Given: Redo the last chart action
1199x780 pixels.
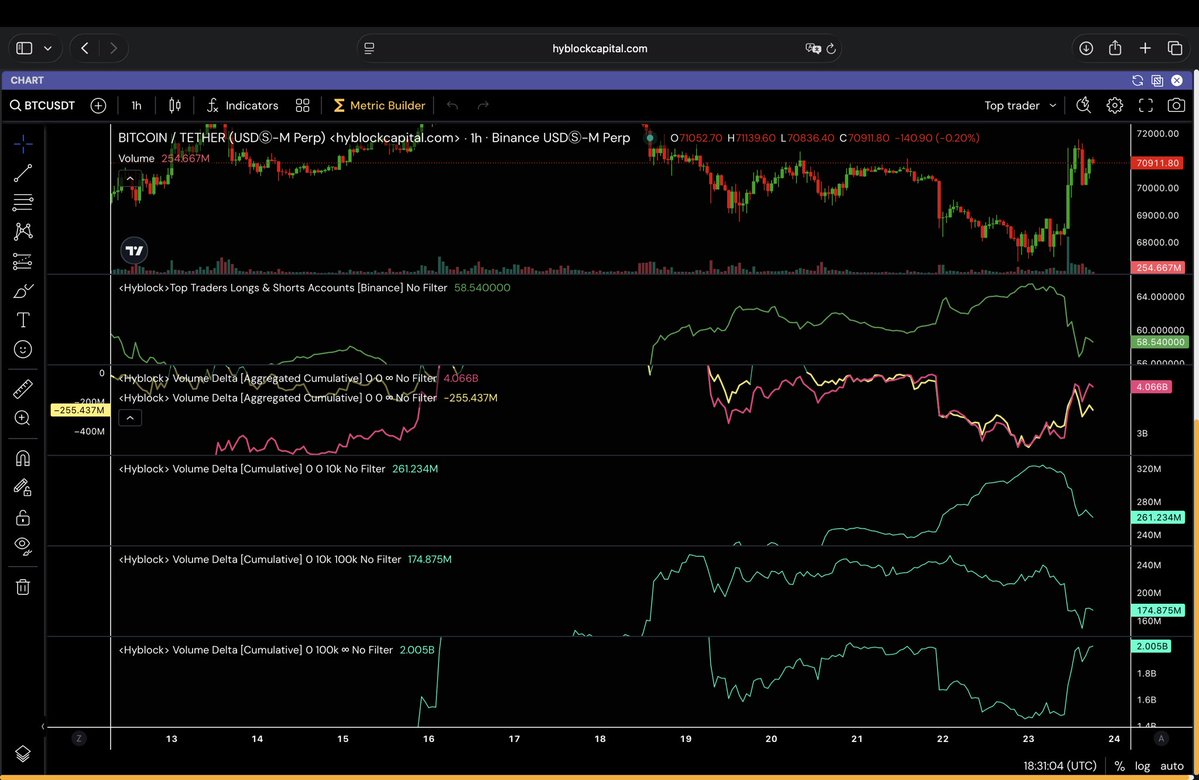Looking at the screenshot, I should coord(483,106).
